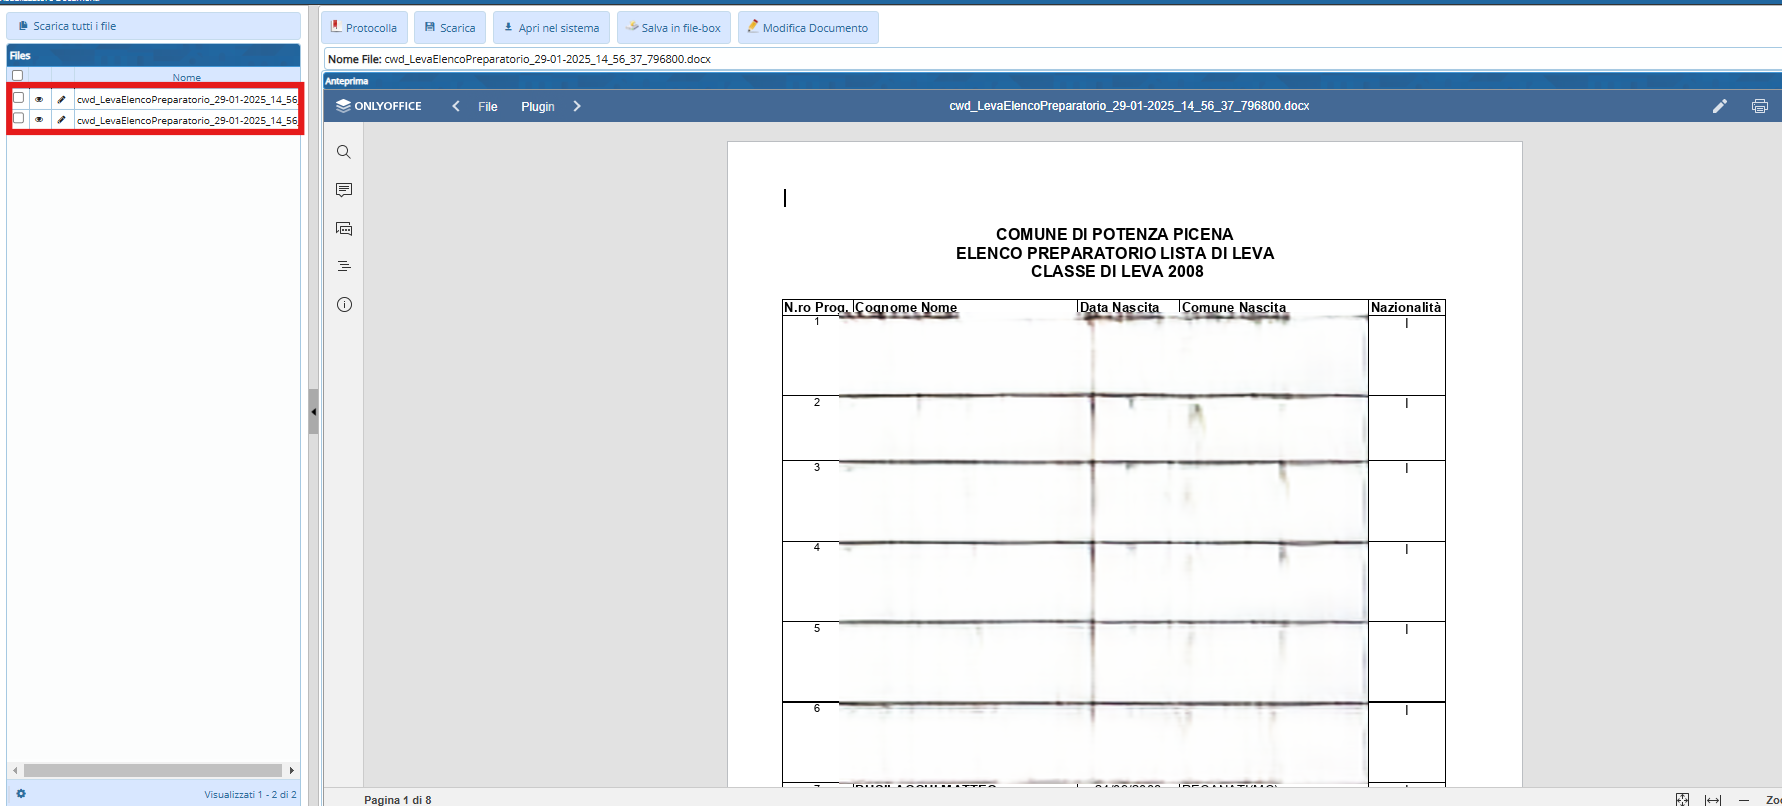This screenshot has height=806, width=1782.
Task: Click the pencil edit icon in ONLYOFFICE header
Action: [1719, 106]
